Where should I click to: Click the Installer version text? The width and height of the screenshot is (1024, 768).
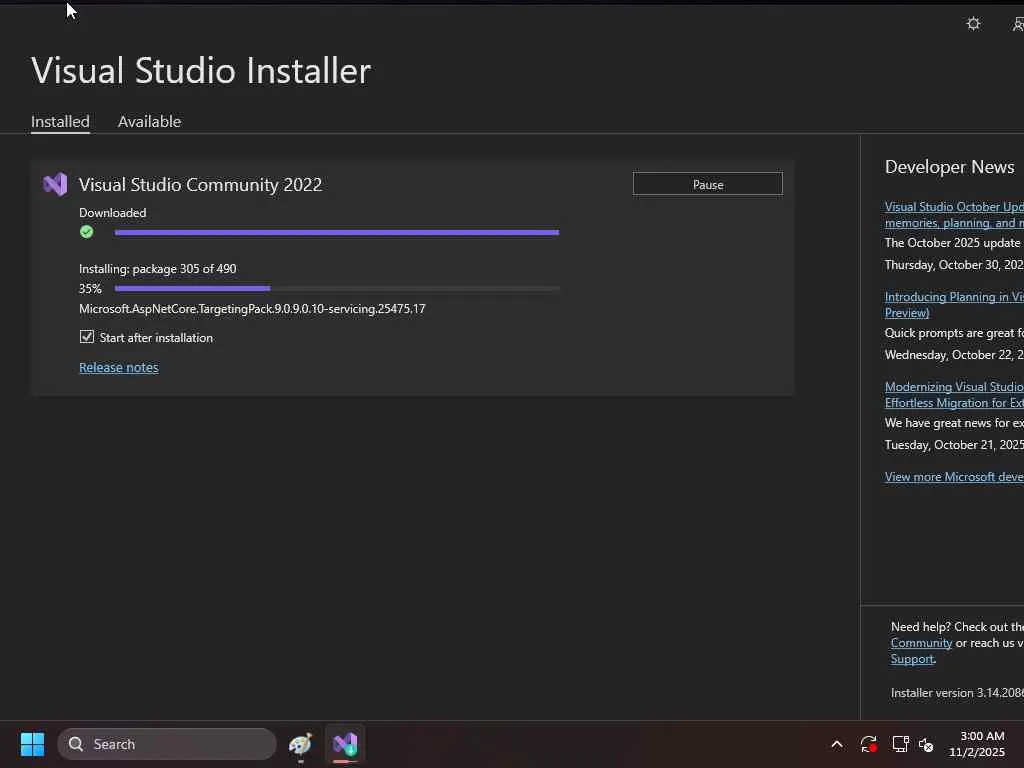pyautogui.click(x=957, y=693)
